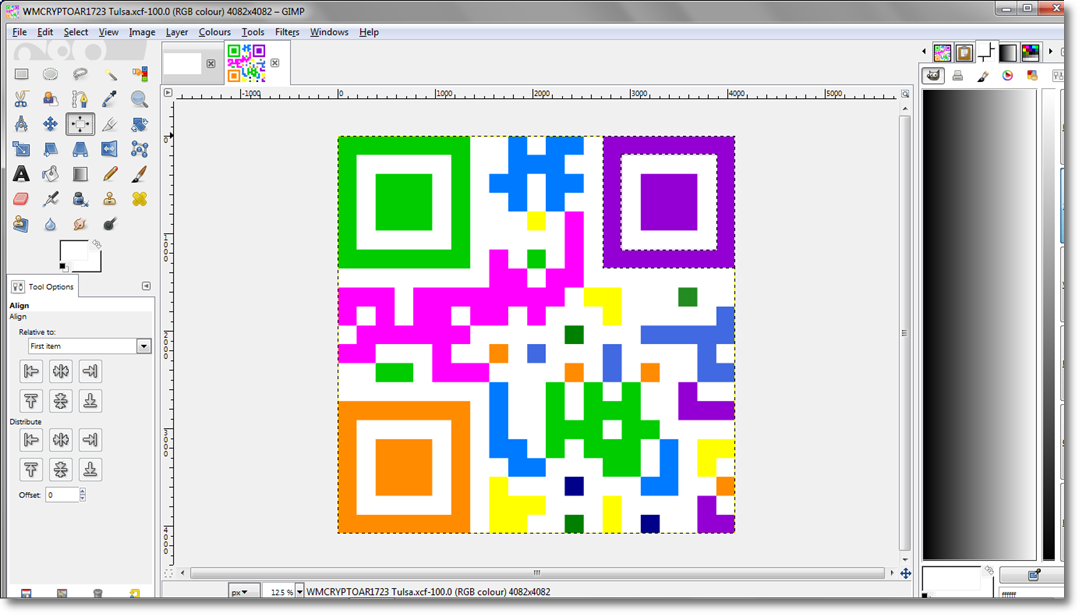Select the Clone stamp tool
The height and width of the screenshot is (615, 1080).
point(110,199)
